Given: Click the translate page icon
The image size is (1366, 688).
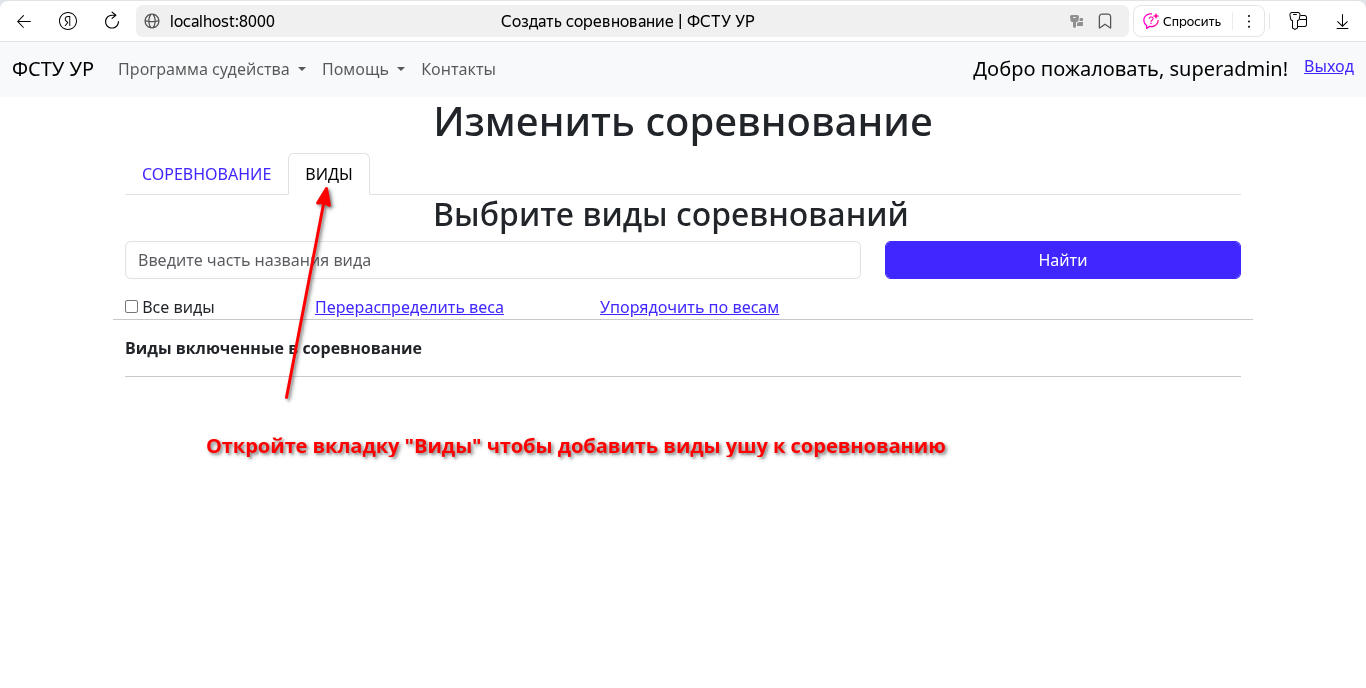Looking at the screenshot, I should coord(1076,21).
